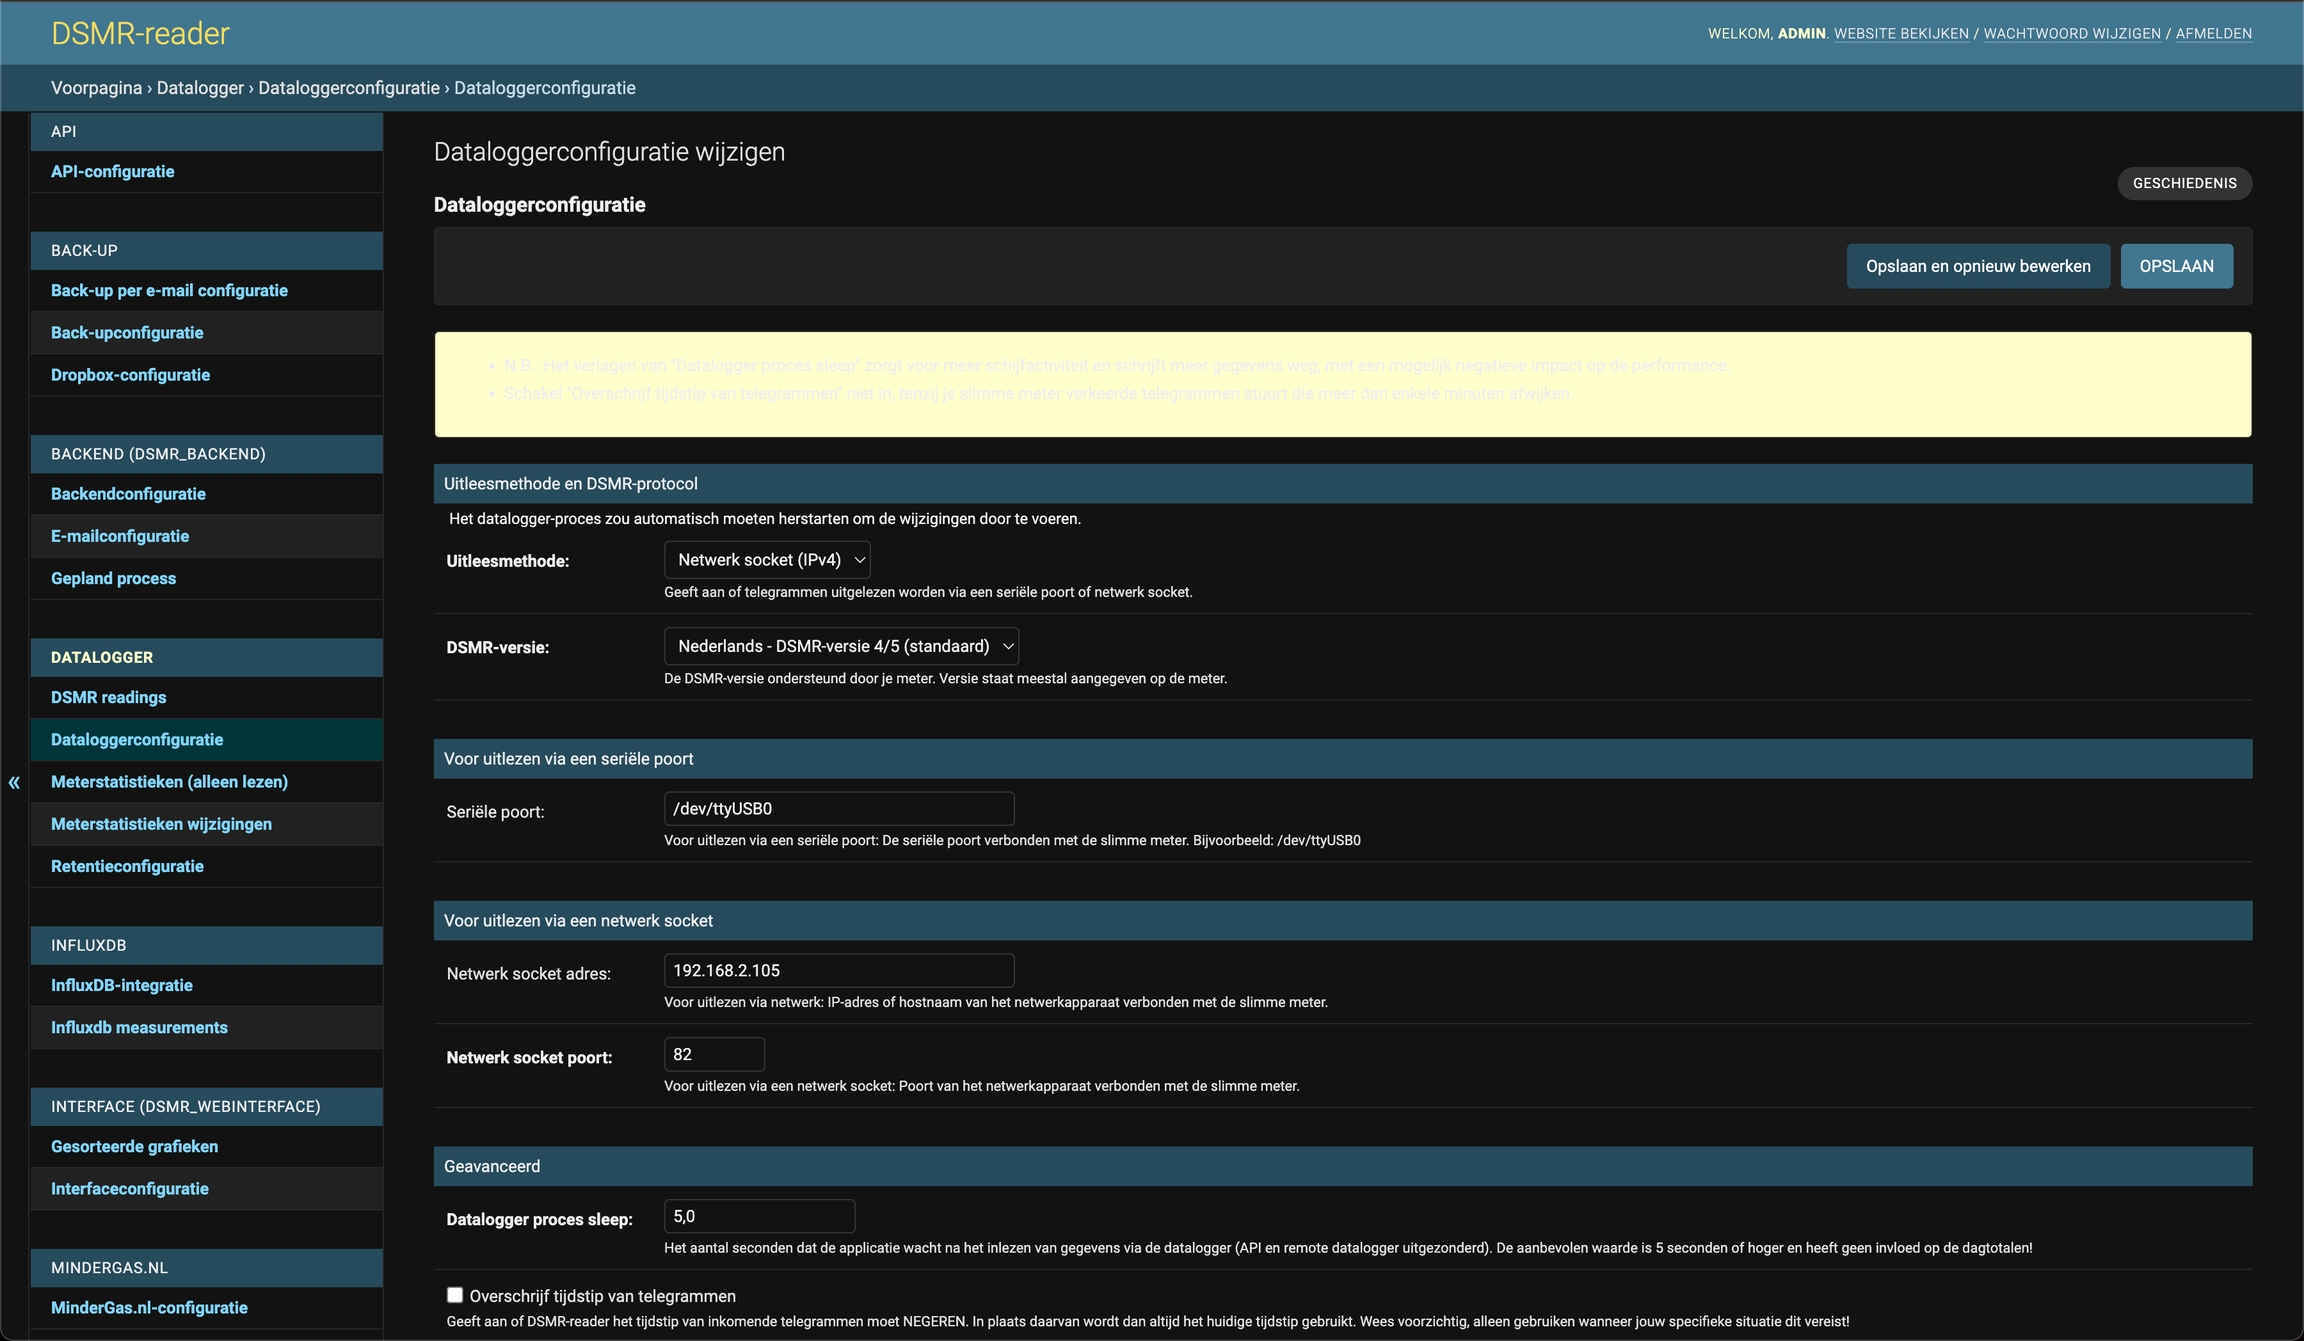Click the AFMELDEN logout link
2304x1341 pixels.
click(2213, 33)
